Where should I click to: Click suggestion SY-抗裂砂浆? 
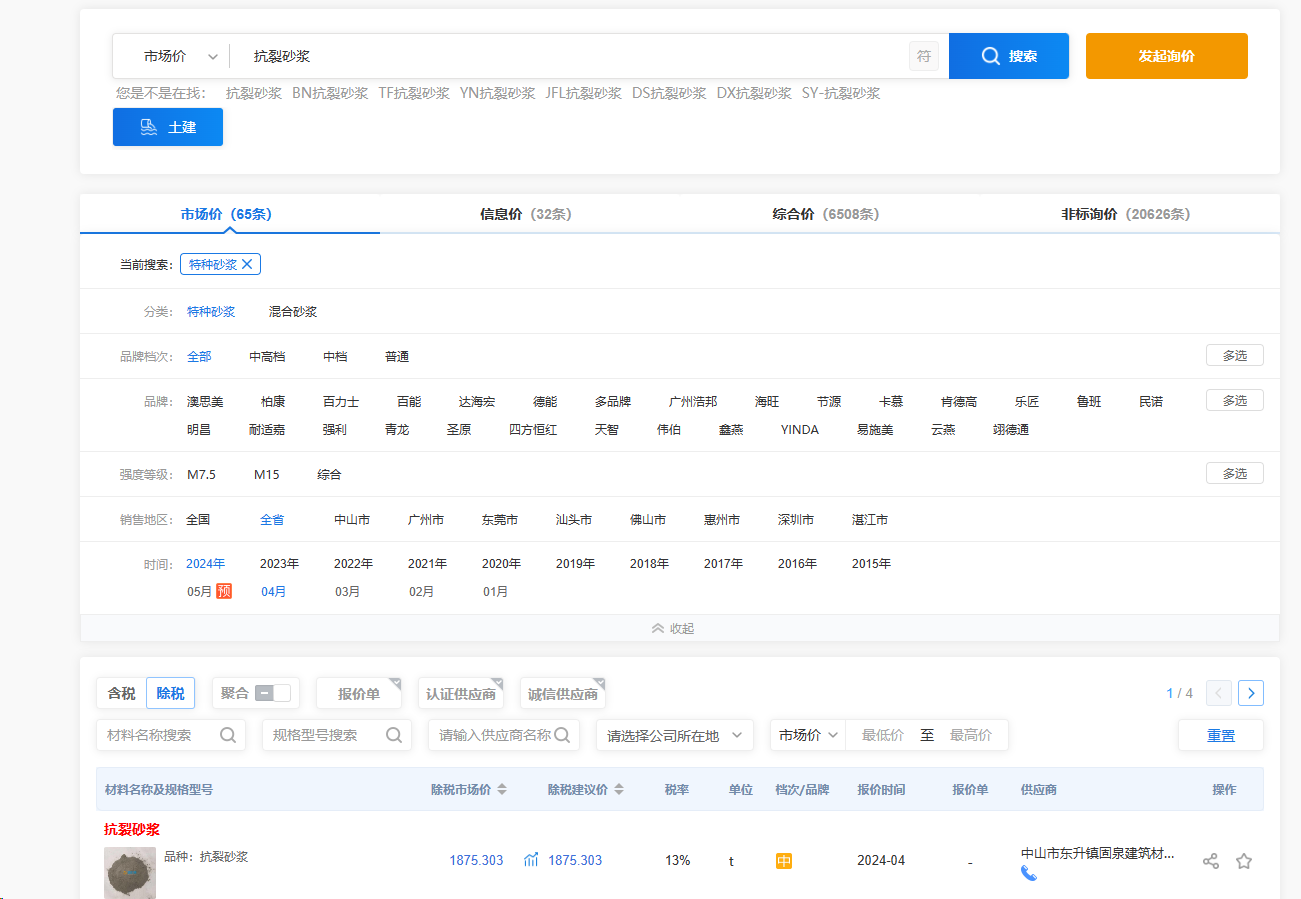[841, 93]
